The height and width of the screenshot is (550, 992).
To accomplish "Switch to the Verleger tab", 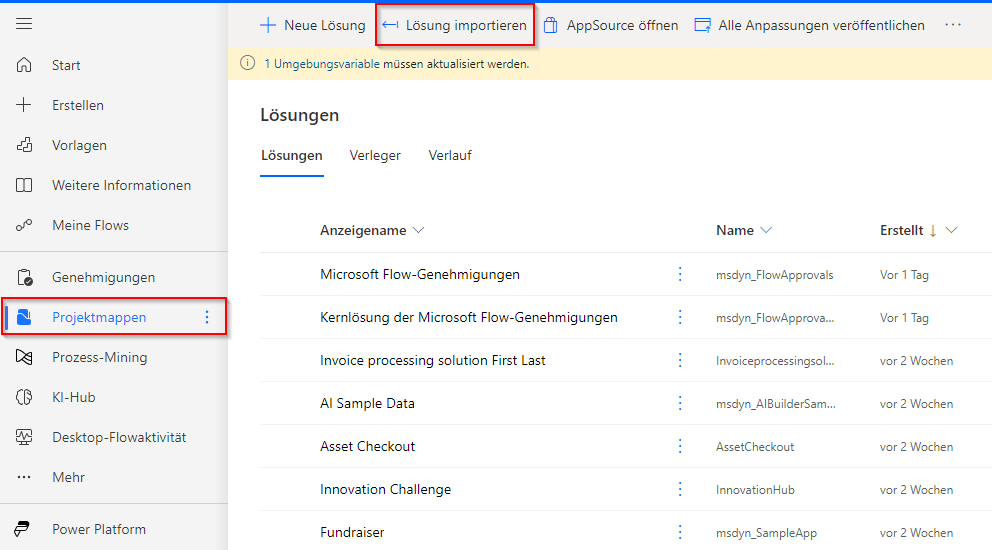I will (375, 156).
